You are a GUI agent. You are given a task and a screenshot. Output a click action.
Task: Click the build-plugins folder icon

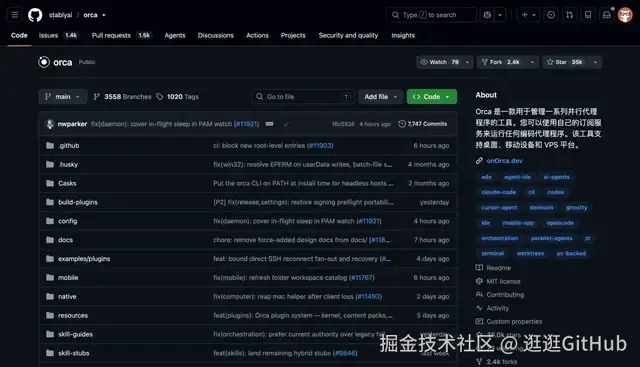[x=50, y=202]
